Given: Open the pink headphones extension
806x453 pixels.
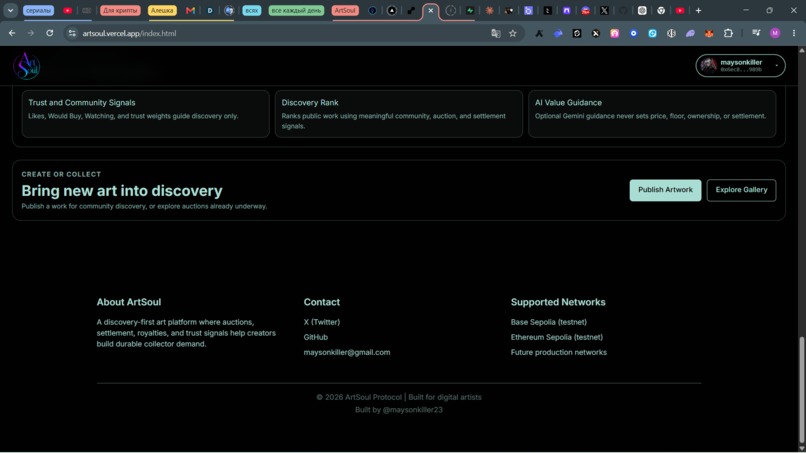Looking at the screenshot, I should pos(615,33).
